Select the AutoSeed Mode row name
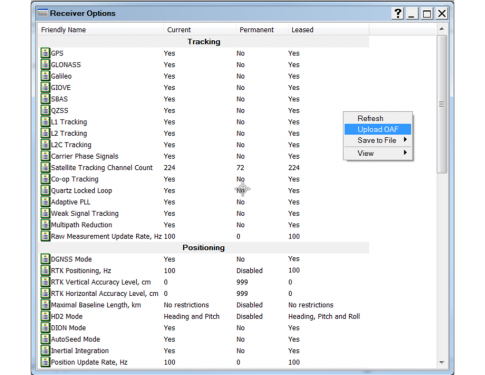485x375 pixels. click(x=75, y=339)
